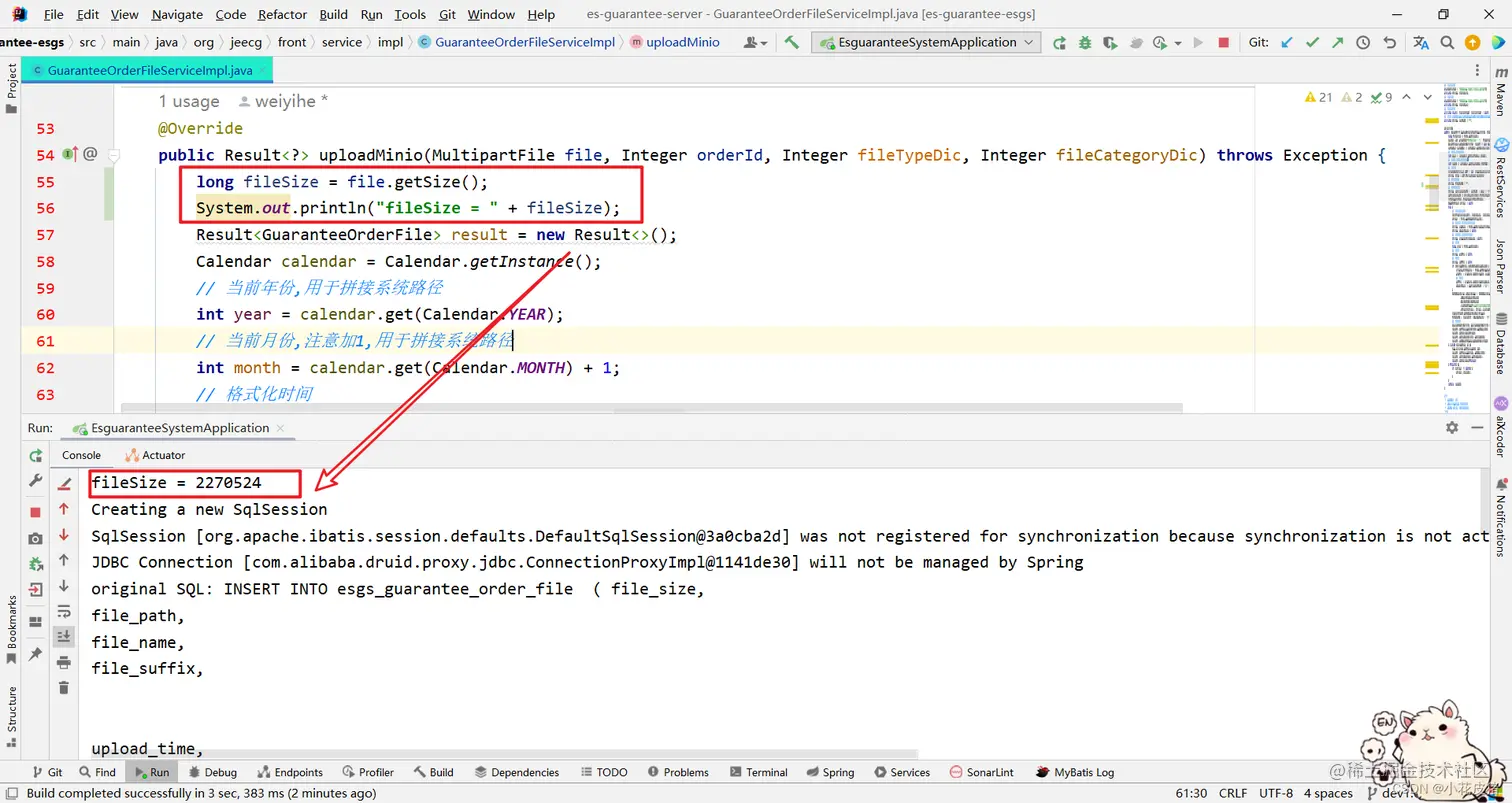Show Git history with the clock icon
Image resolution: width=1512 pixels, height=803 pixels.
click(x=1363, y=42)
